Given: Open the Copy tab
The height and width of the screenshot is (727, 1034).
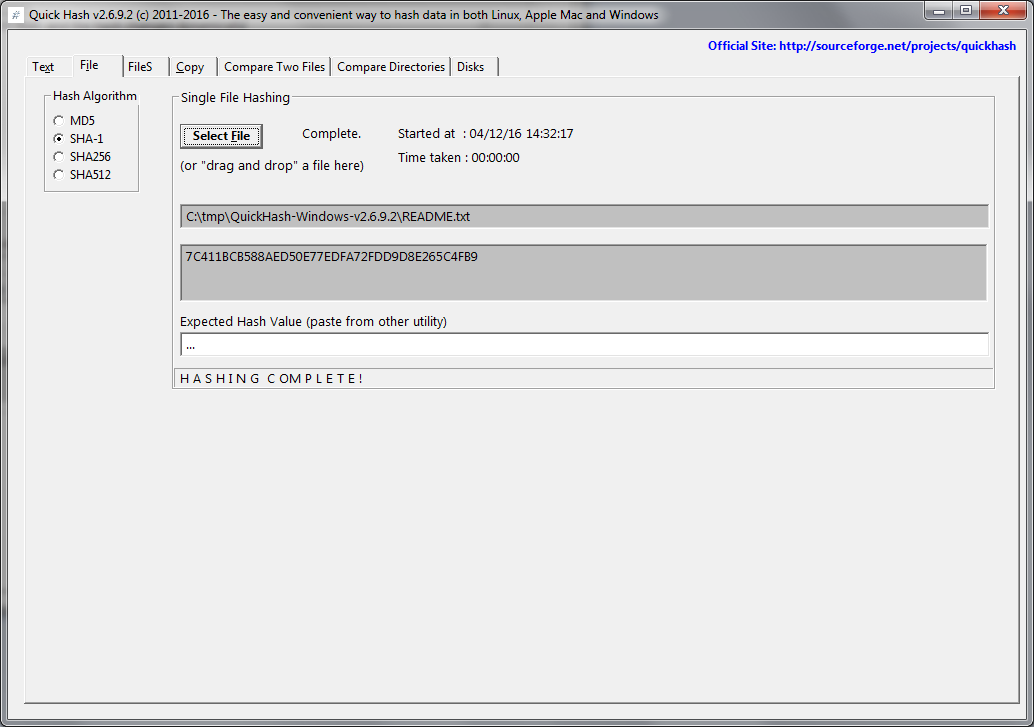Looking at the screenshot, I should (x=190, y=67).
